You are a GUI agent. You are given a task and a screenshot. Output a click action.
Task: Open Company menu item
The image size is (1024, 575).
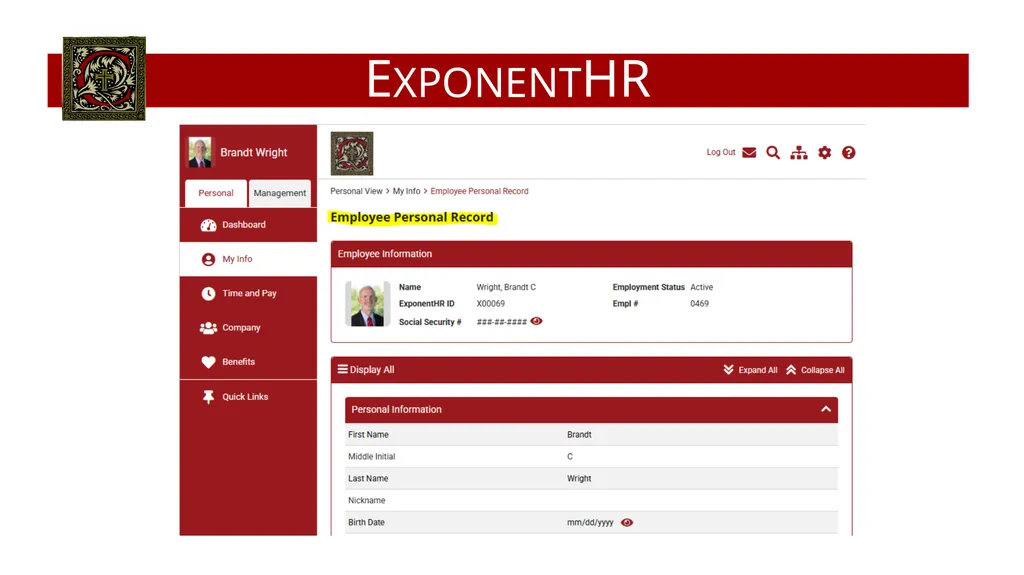click(248, 328)
